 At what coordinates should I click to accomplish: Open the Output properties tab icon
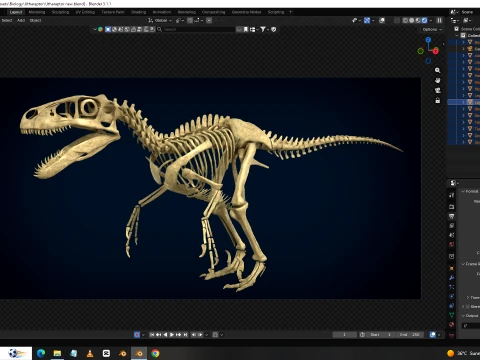tap(451, 216)
